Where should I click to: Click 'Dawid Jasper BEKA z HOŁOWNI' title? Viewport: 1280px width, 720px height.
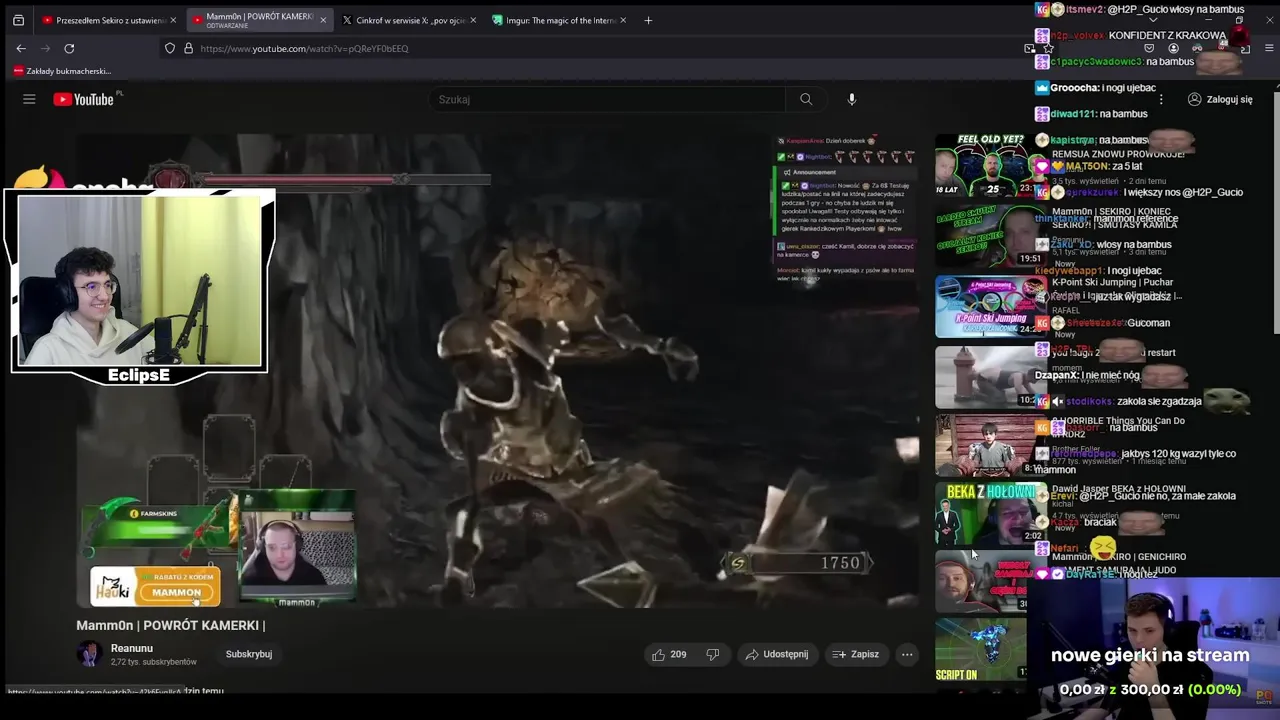(1119, 489)
